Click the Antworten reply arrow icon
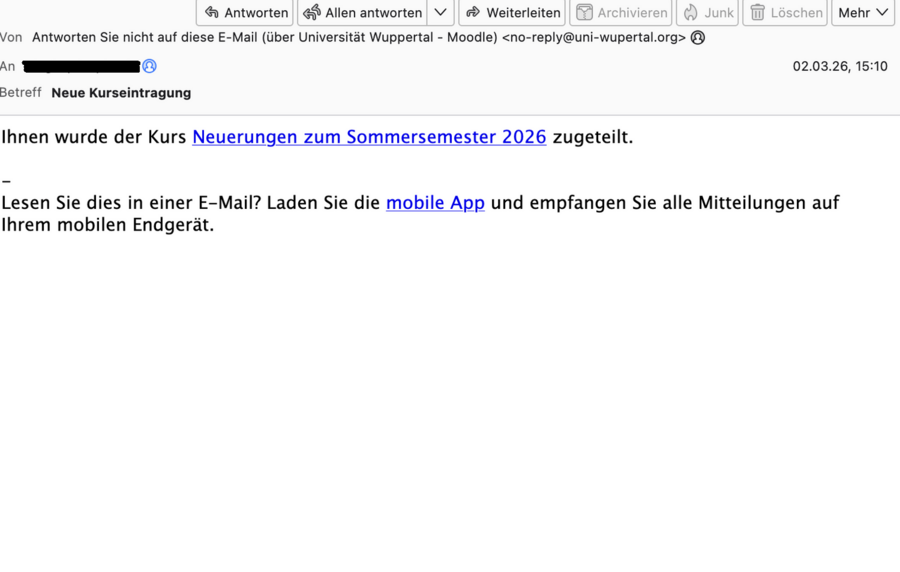 [212, 13]
